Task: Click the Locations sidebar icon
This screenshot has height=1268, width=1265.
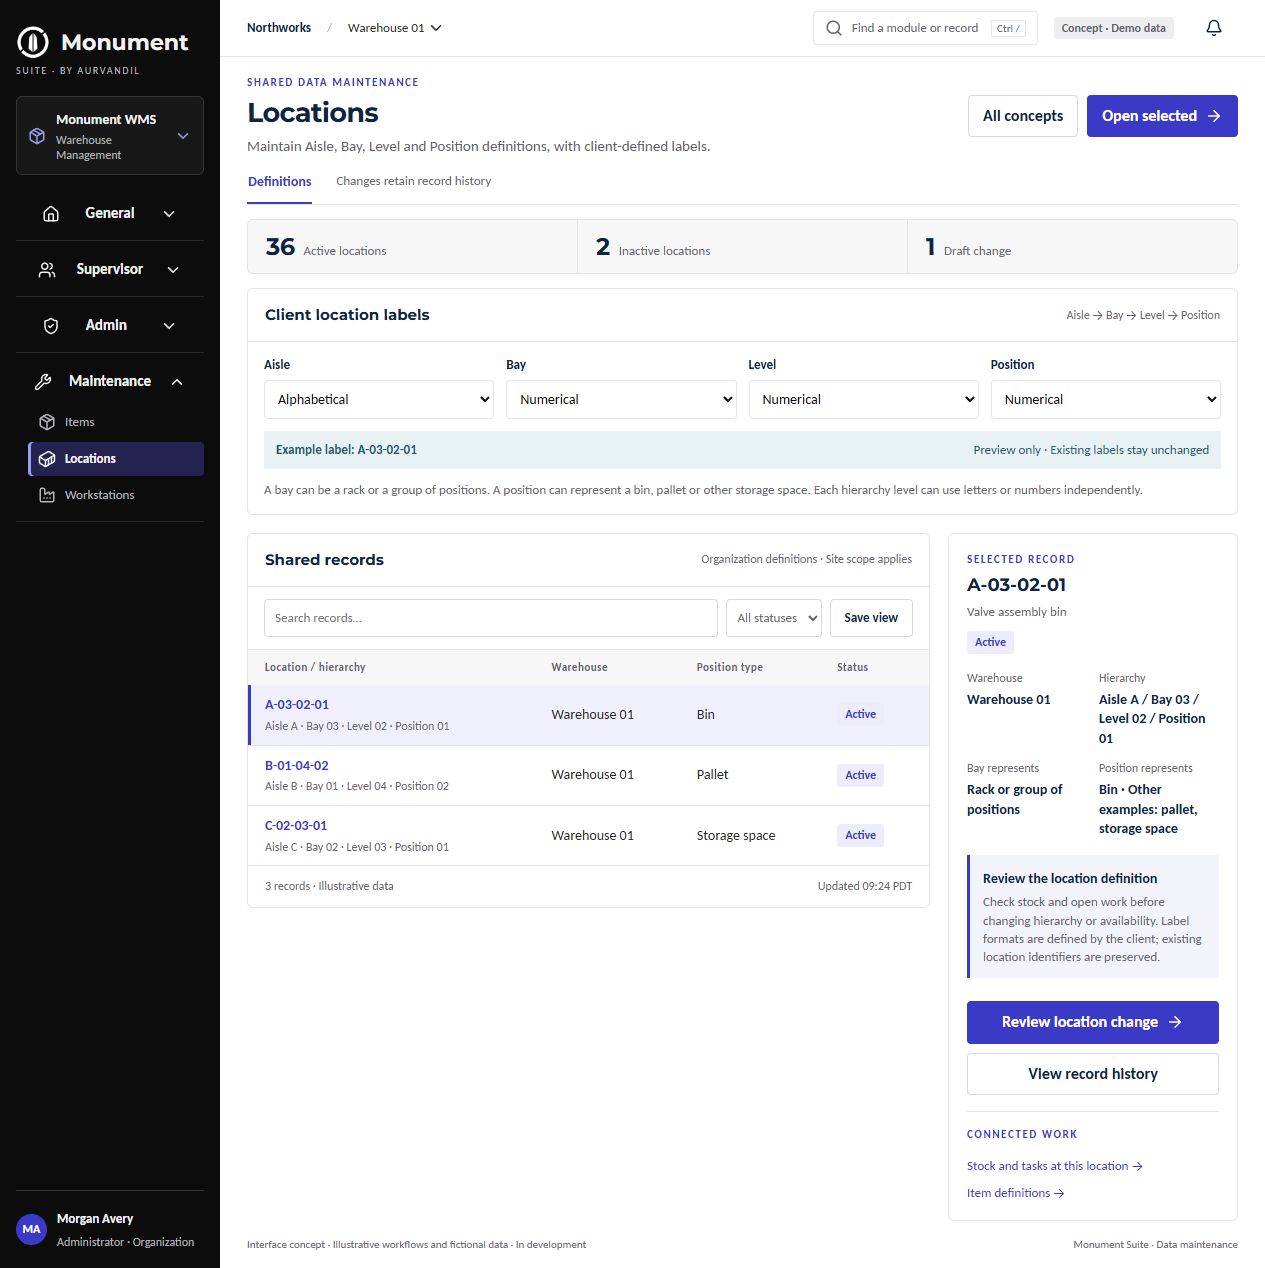Action: 47,459
